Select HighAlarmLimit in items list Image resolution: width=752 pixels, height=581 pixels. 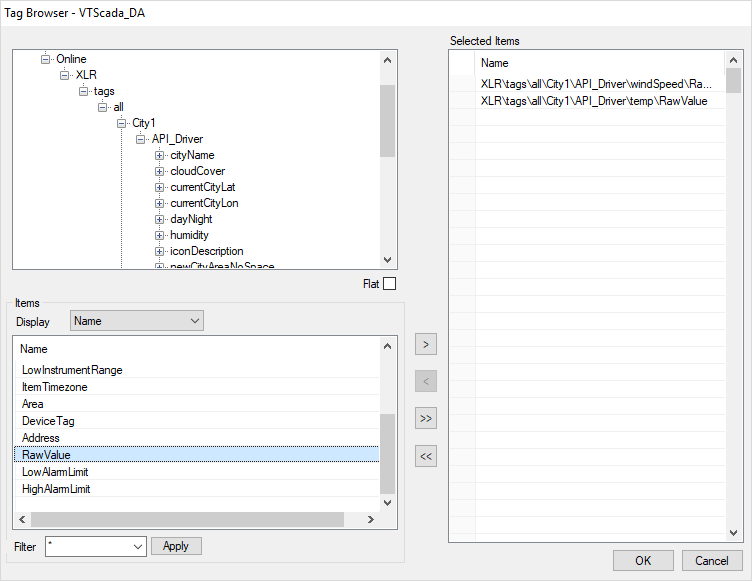(x=197, y=489)
